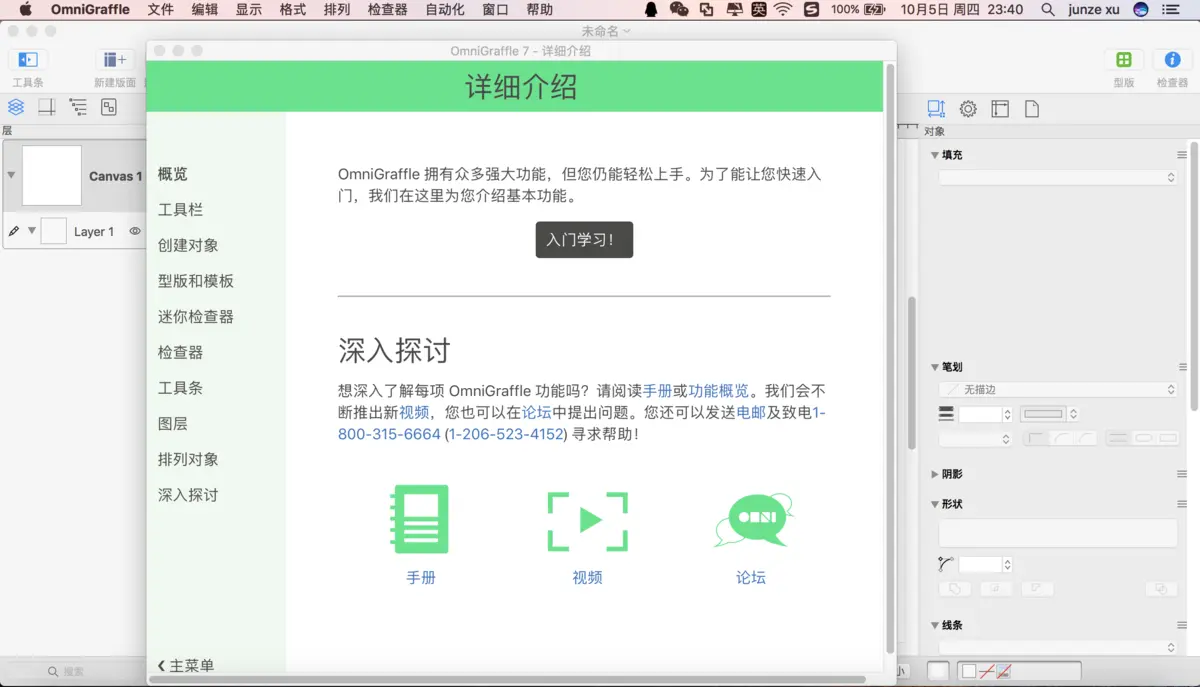The height and width of the screenshot is (687, 1200).
Task: Click the tour window vertical scrollbar
Action: [890, 358]
